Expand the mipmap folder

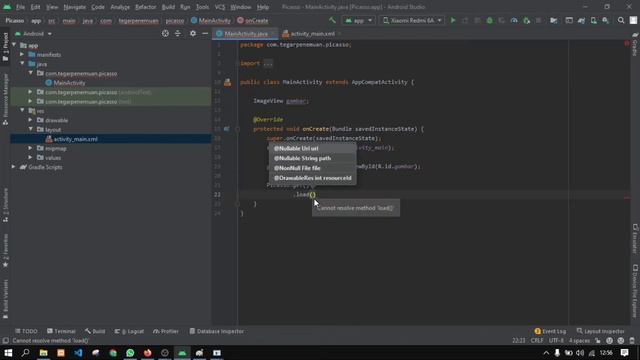coord(31,148)
